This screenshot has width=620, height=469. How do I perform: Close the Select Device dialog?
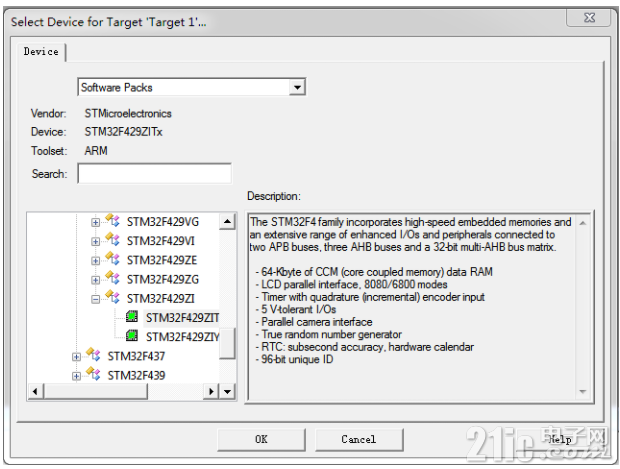[x=589, y=17]
